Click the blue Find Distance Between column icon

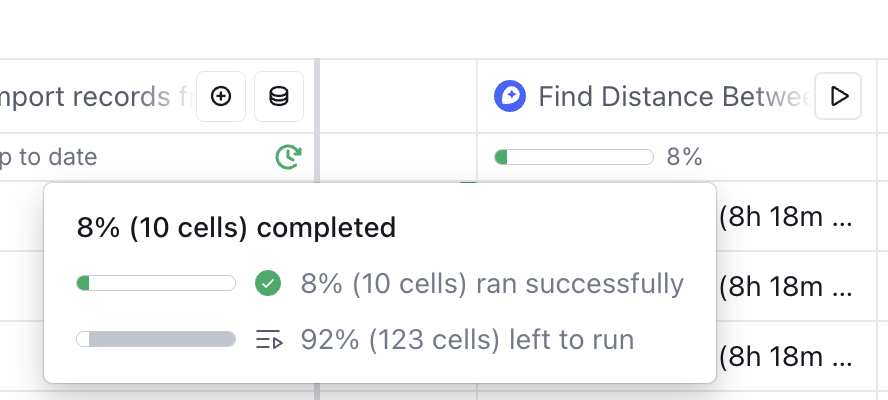point(510,96)
